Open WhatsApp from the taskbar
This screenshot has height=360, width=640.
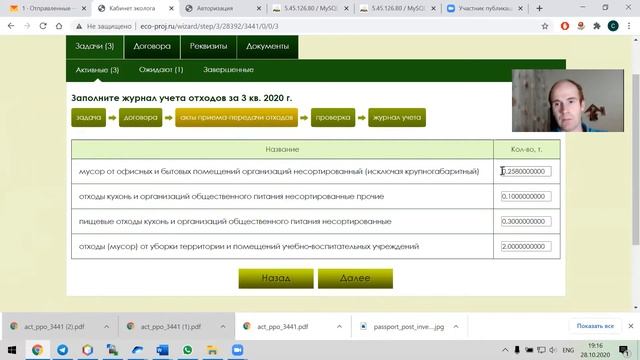coord(187,350)
